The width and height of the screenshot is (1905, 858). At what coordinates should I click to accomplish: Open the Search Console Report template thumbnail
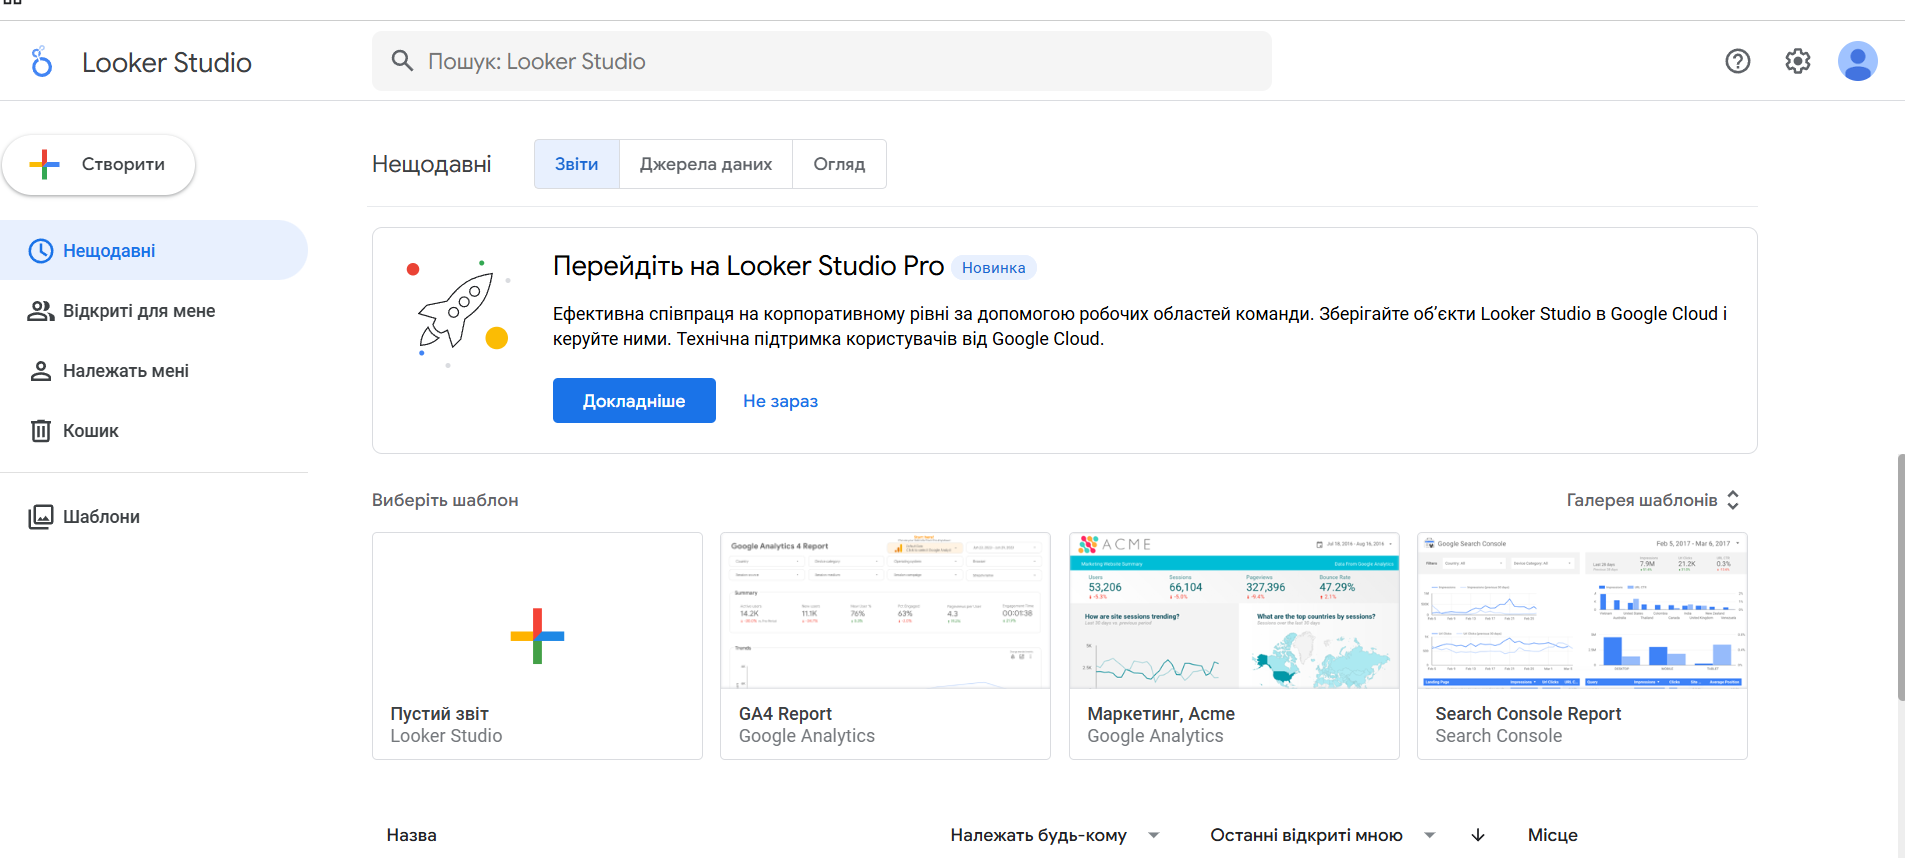click(1582, 611)
